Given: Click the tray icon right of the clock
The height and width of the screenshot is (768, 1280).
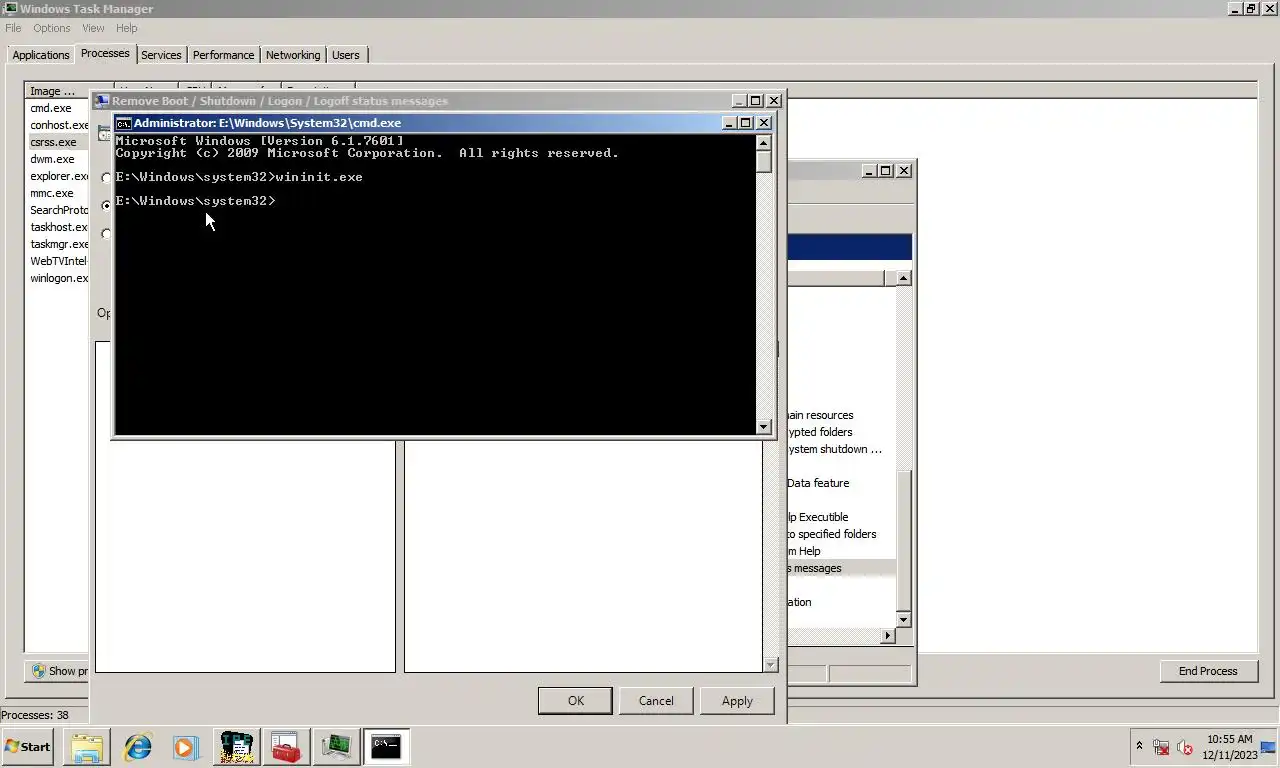Looking at the screenshot, I should click(1268, 746).
